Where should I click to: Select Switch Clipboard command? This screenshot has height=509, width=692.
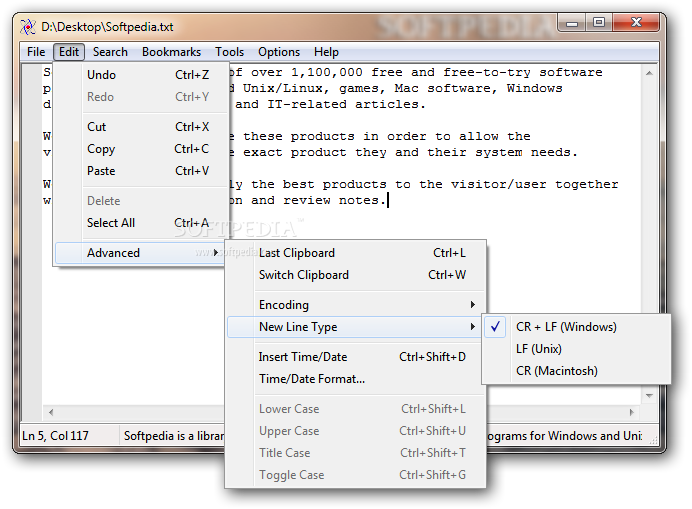pyautogui.click(x=355, y=275)
